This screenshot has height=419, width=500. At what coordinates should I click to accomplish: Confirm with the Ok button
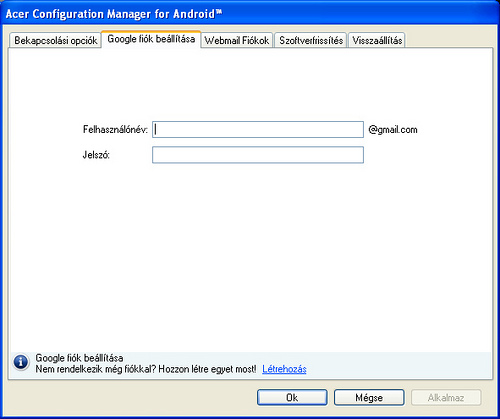click(292, 397)
